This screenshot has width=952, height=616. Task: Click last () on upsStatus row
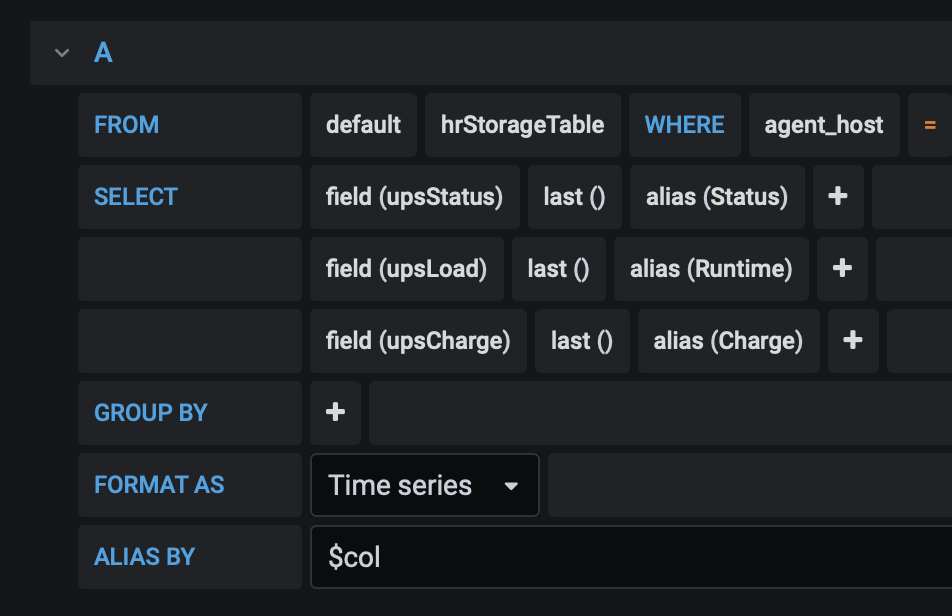(574, 197)
